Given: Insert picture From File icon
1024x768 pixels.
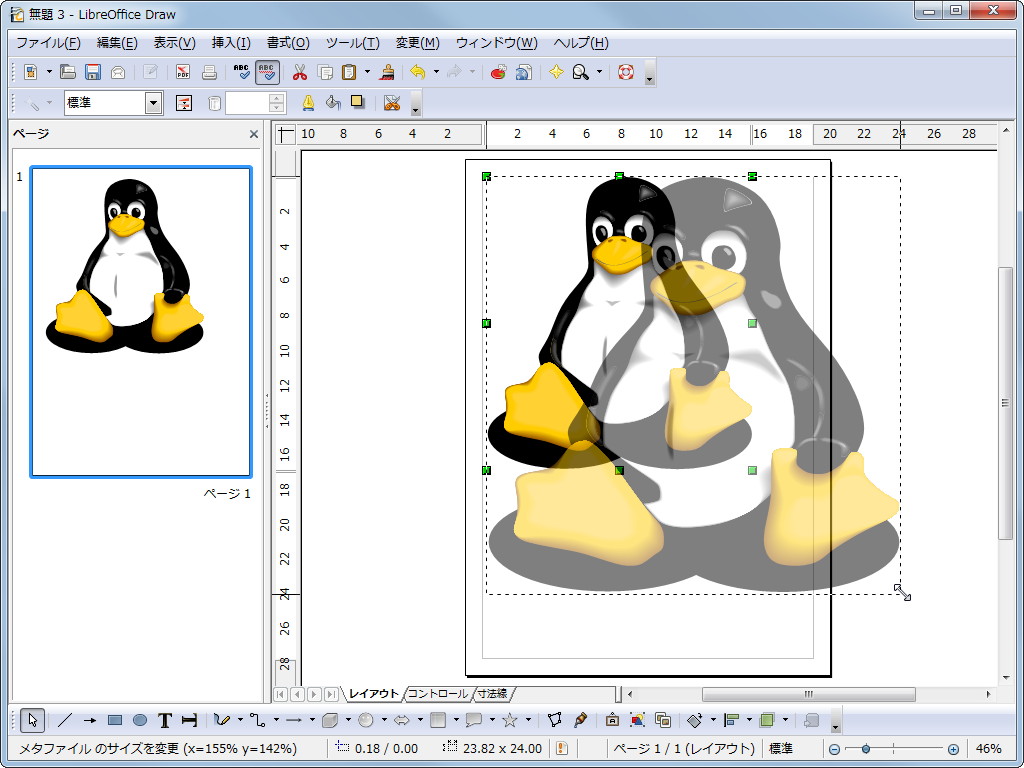Looking at the screenshot, I should pos(637,720).
